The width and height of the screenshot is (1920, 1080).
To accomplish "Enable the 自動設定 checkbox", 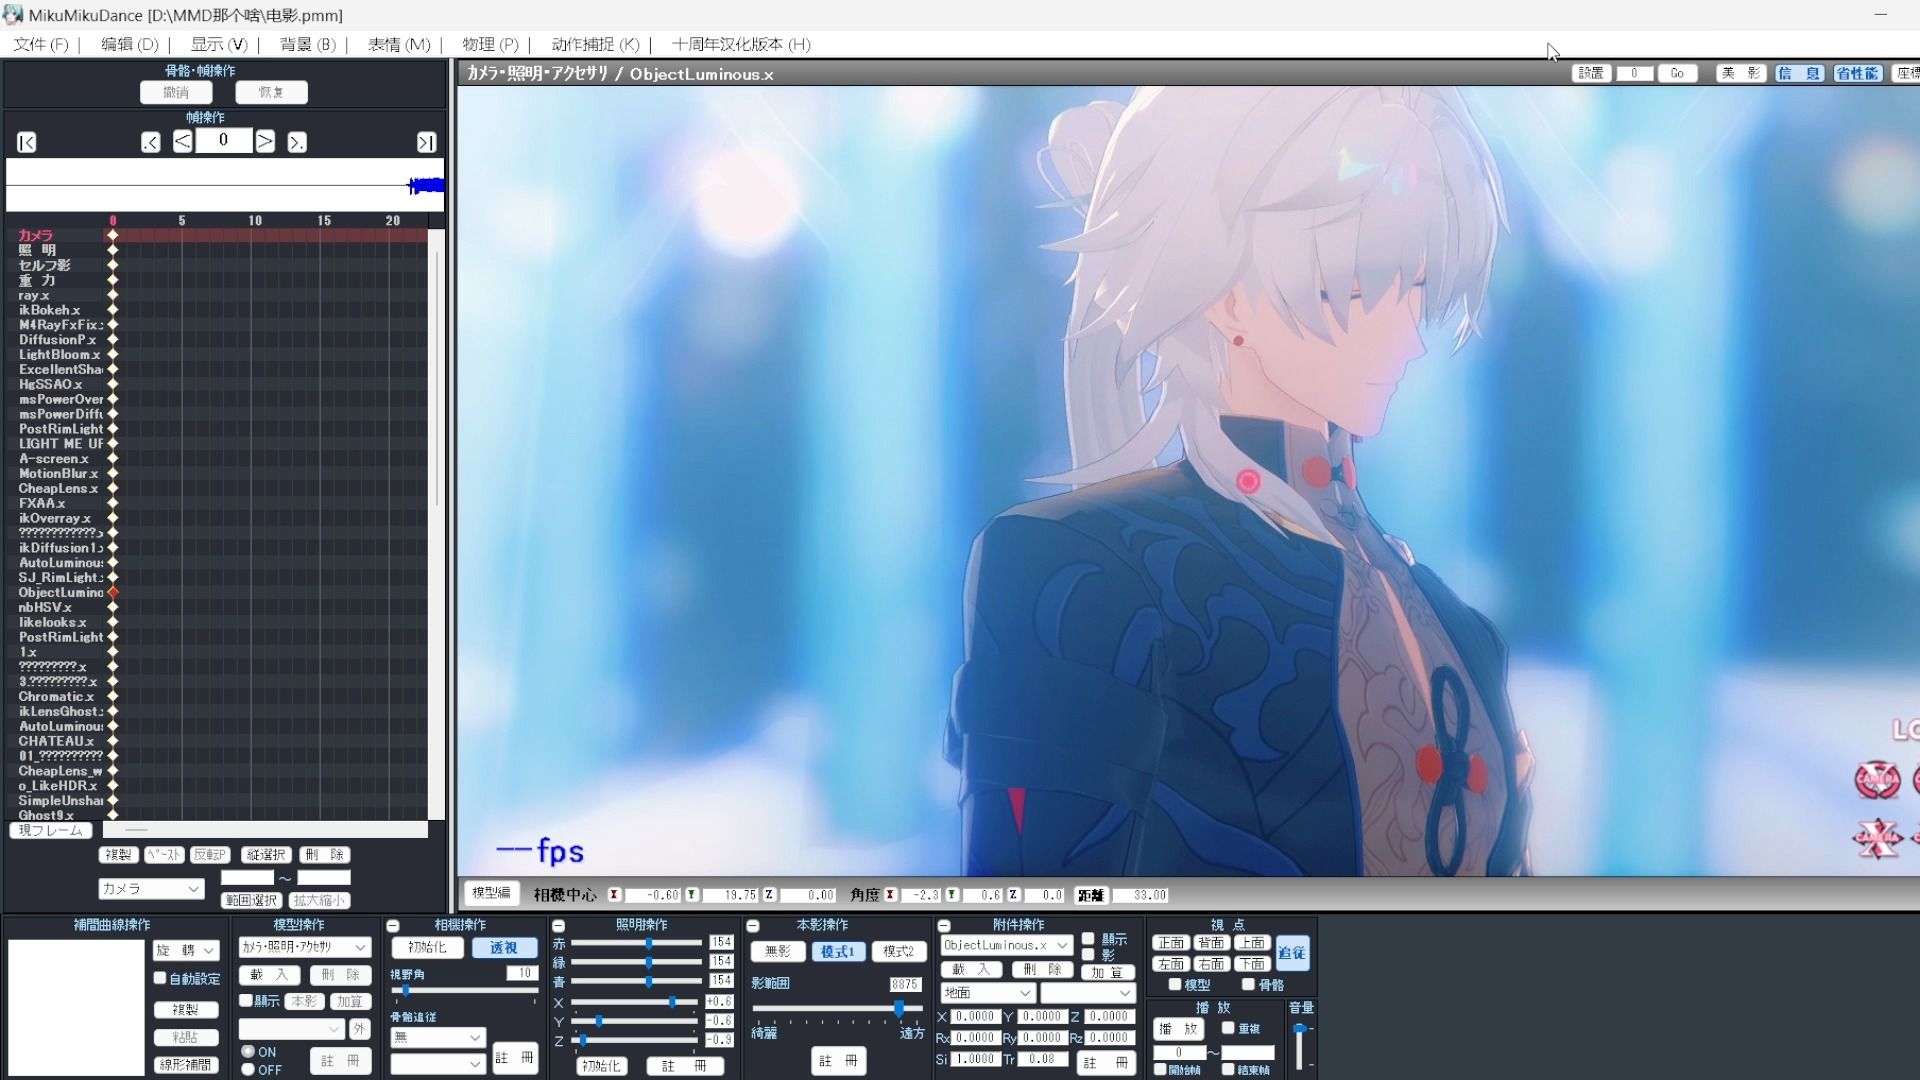I will point(160,978).
